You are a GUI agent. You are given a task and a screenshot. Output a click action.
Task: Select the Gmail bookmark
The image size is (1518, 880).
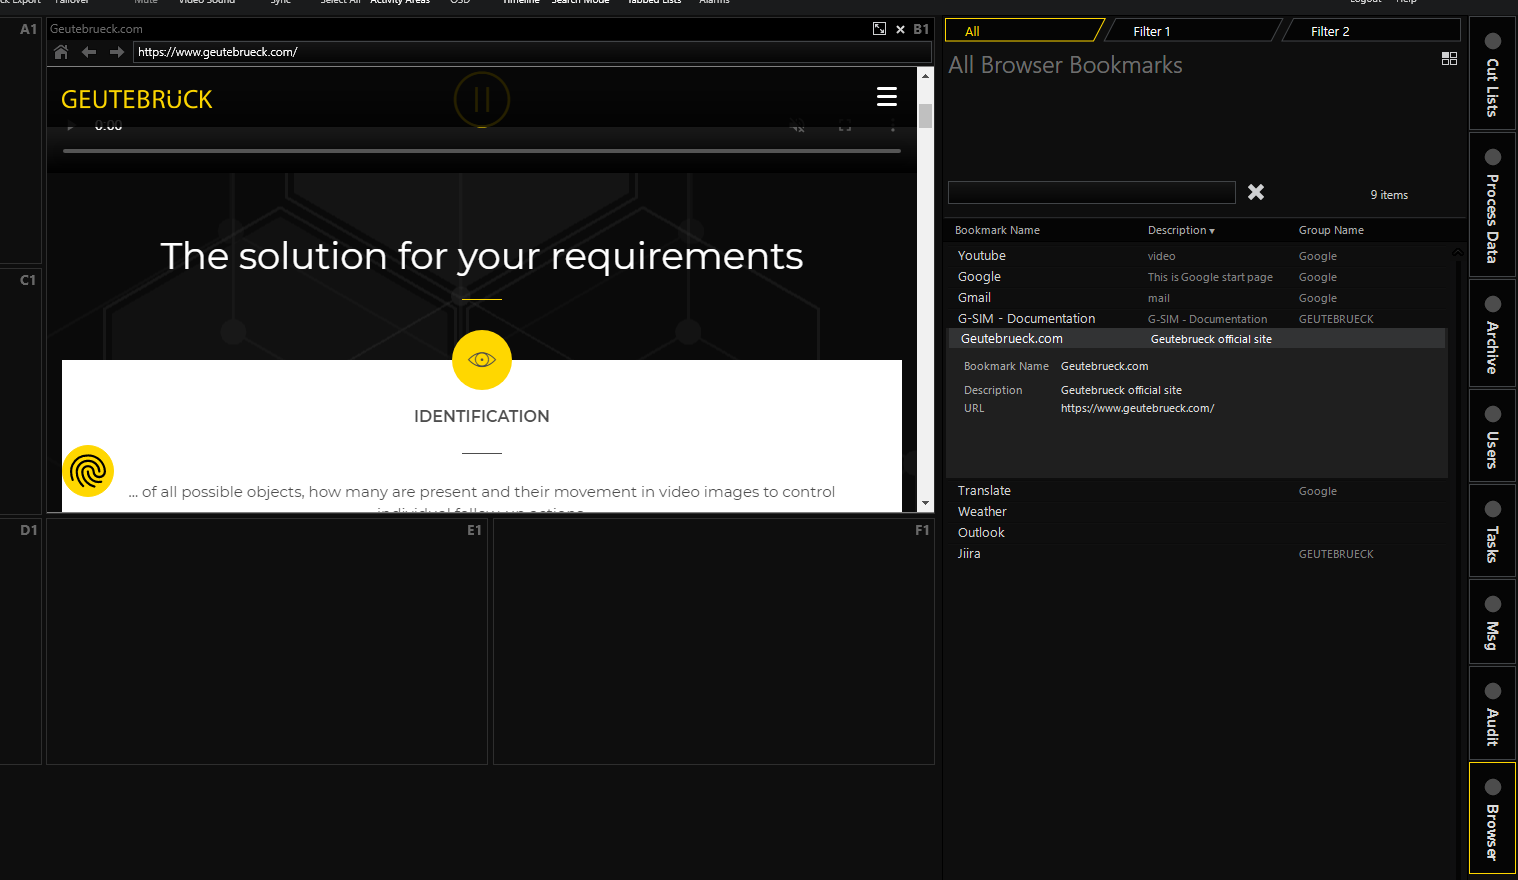pos(1197,298)
